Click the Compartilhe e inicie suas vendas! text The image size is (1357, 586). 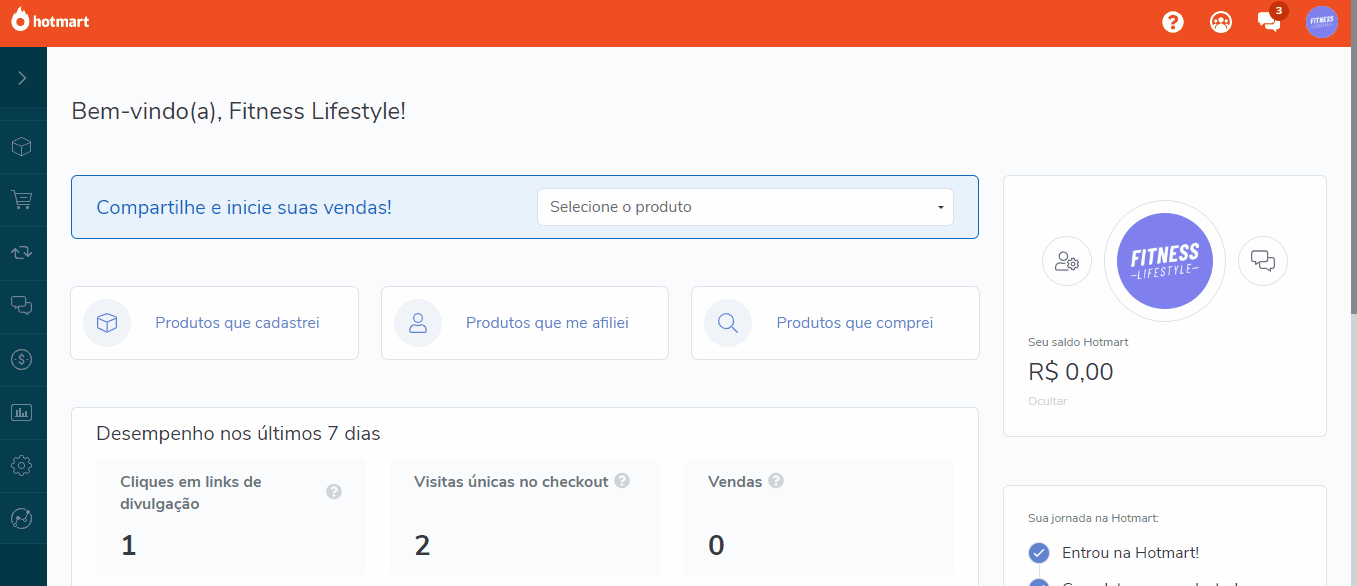point(244,208)
